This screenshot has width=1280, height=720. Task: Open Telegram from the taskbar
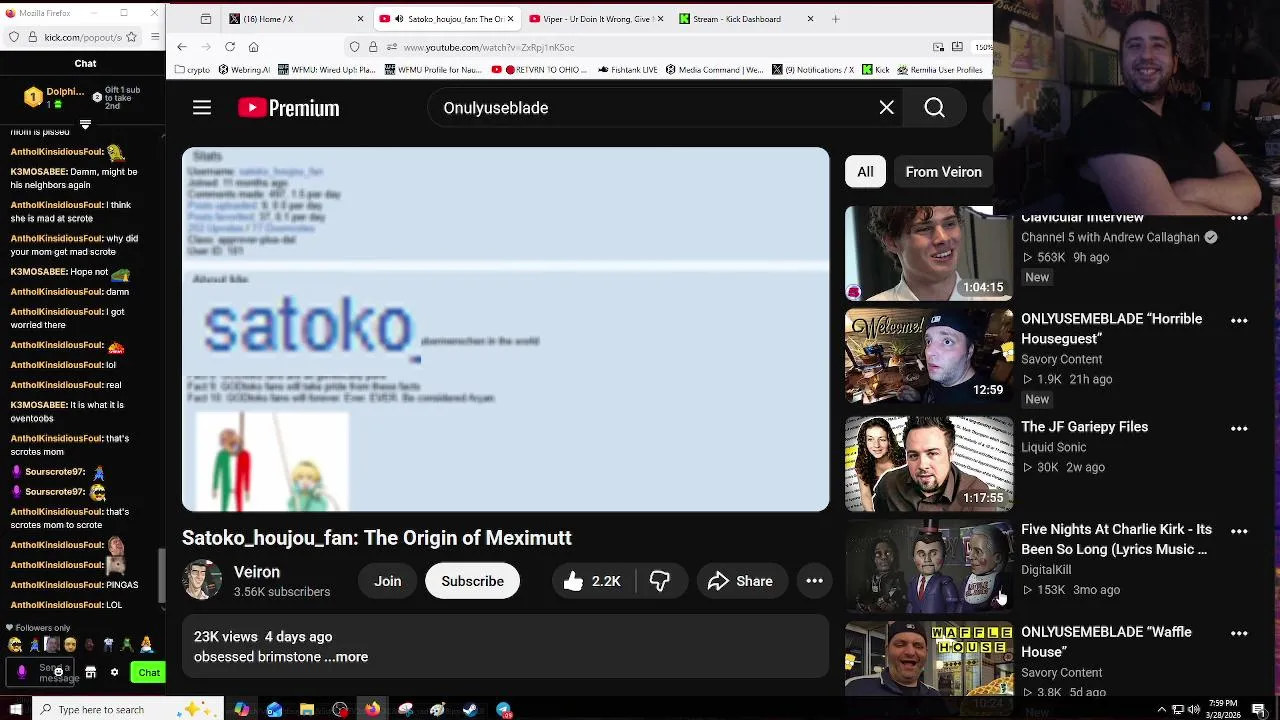click(x=503, y=710)
